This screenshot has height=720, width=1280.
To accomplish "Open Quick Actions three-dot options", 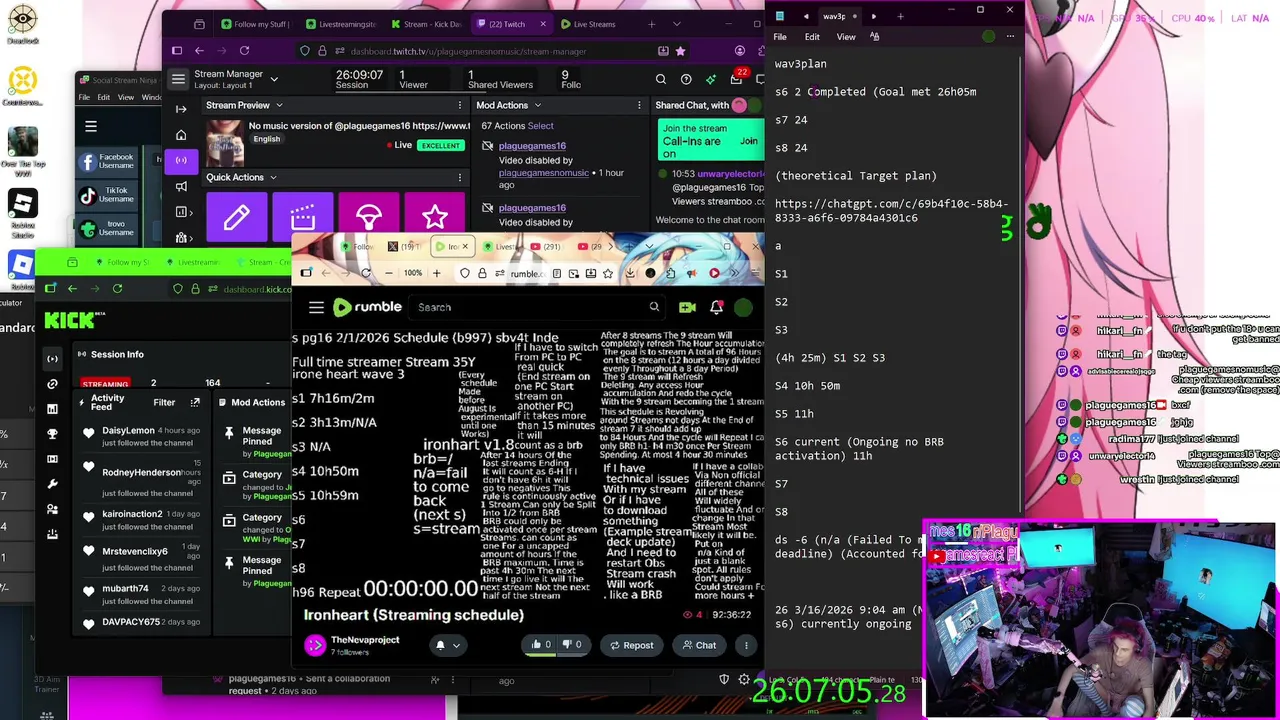I will pyautogui.click(x=459, y=177).
